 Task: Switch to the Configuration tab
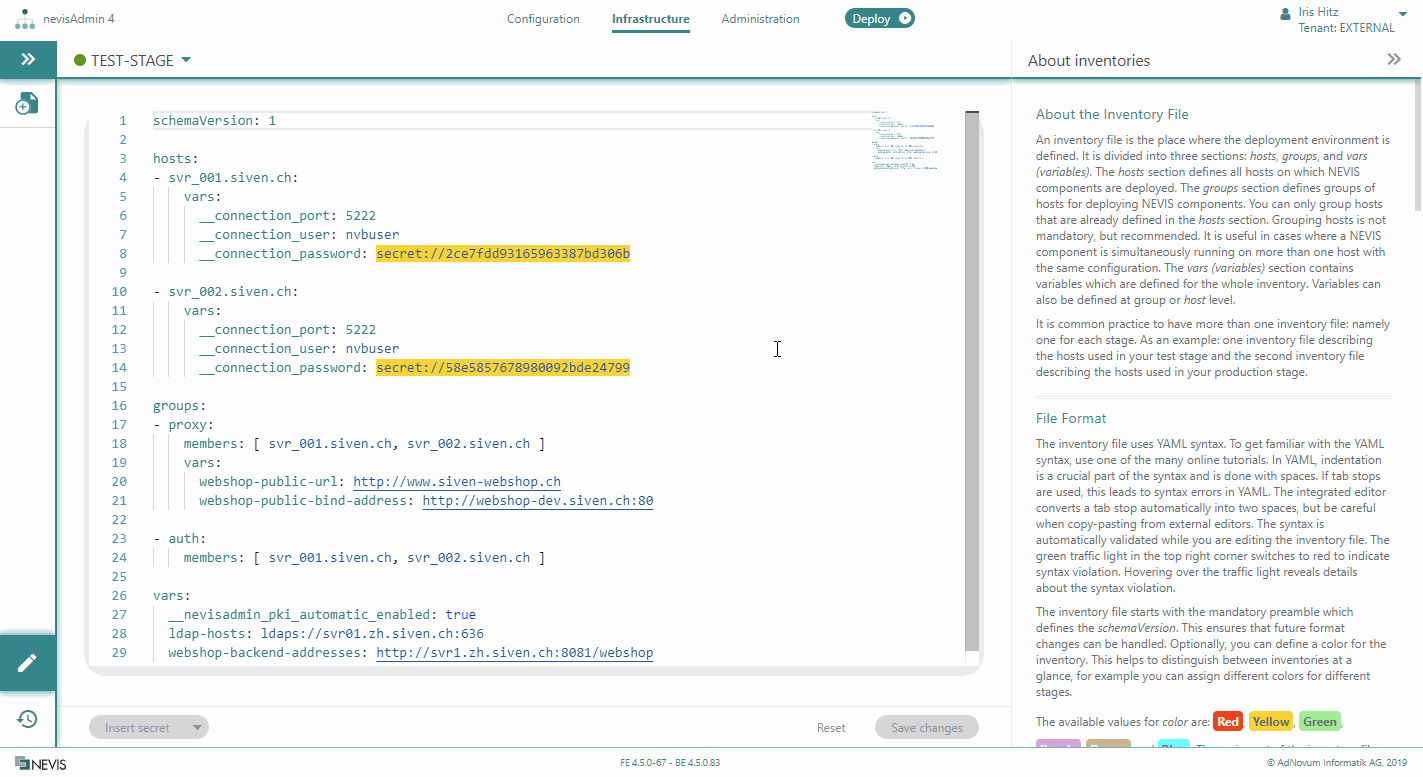tap(543, 19)
